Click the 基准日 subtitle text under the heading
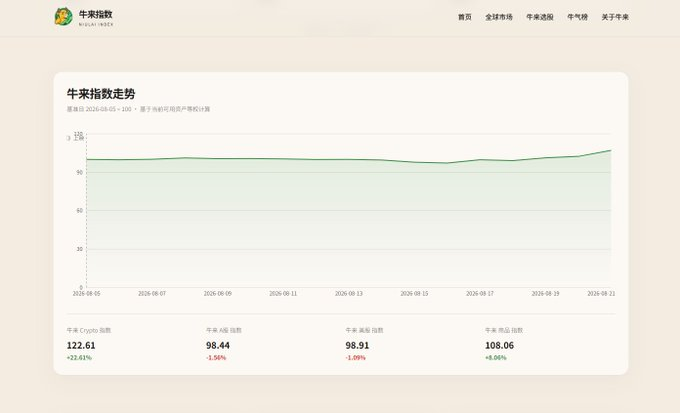Screen dimensions: 680x413 click(x=138, y=109)
